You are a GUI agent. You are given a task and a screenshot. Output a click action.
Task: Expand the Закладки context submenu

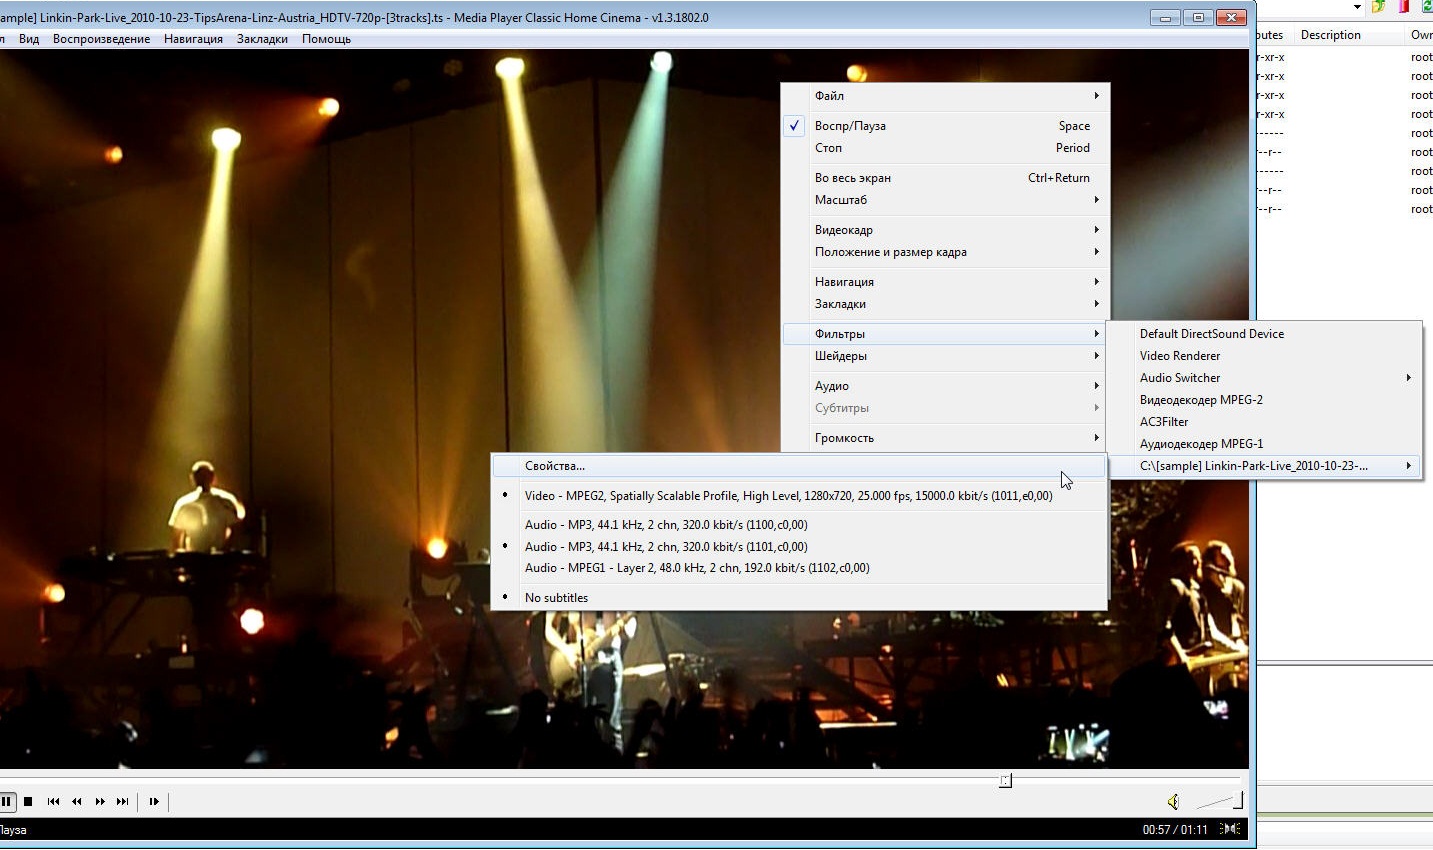(x=945, y=304)
